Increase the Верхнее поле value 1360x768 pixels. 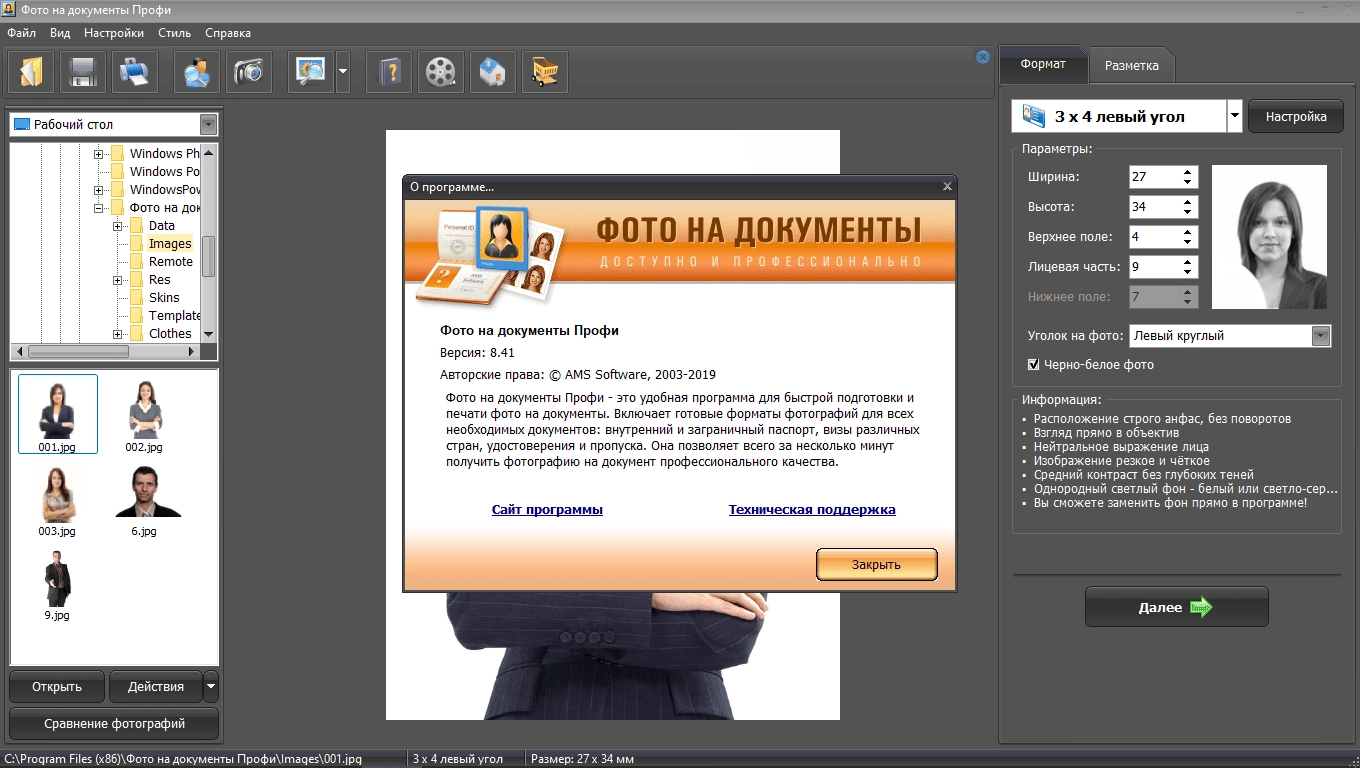[1188, 232]
